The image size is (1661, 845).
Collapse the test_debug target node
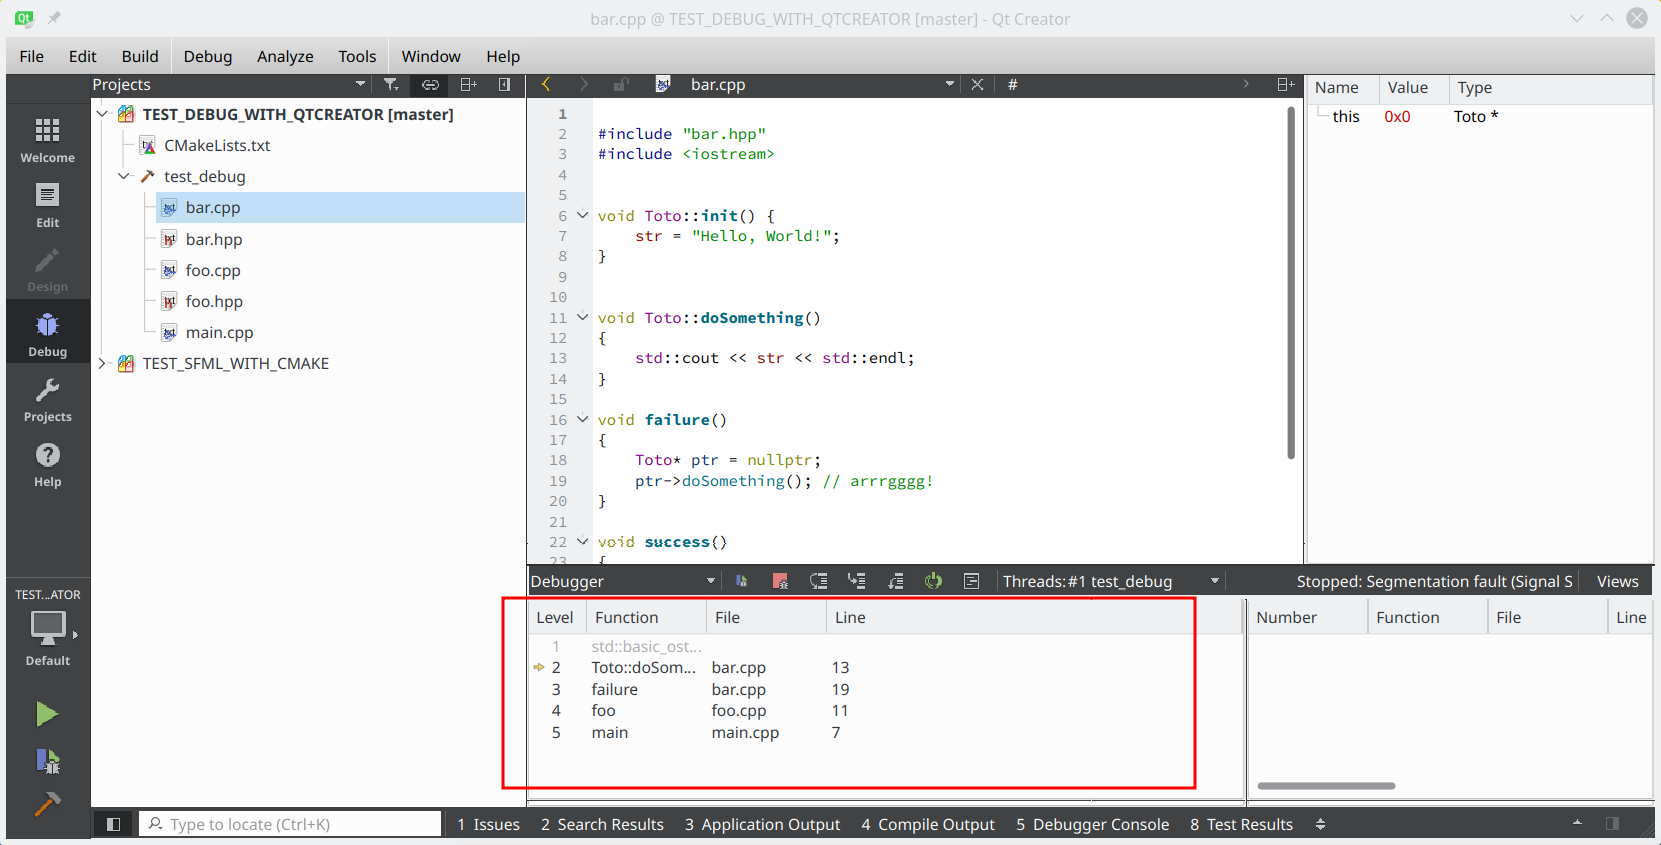(124, 176)
